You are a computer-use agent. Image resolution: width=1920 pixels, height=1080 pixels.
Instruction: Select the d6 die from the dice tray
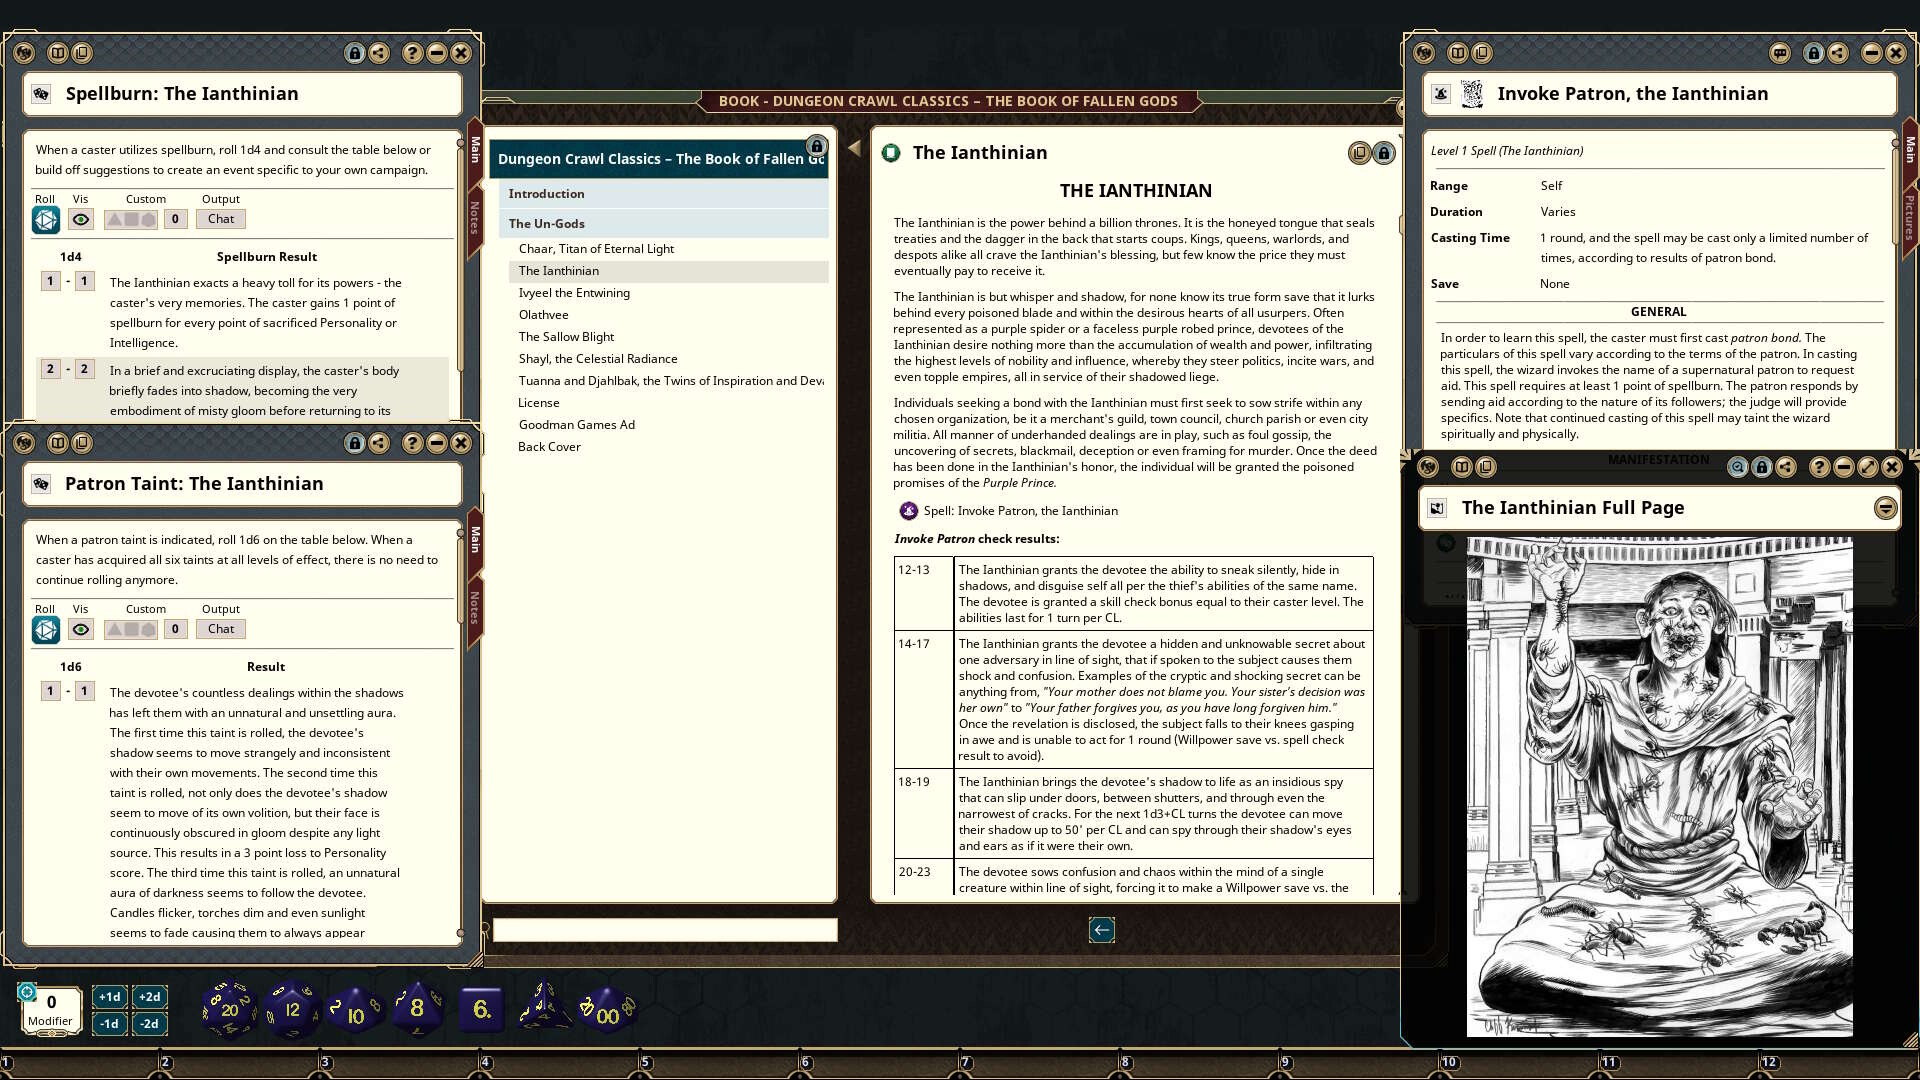click(481, 1008)
